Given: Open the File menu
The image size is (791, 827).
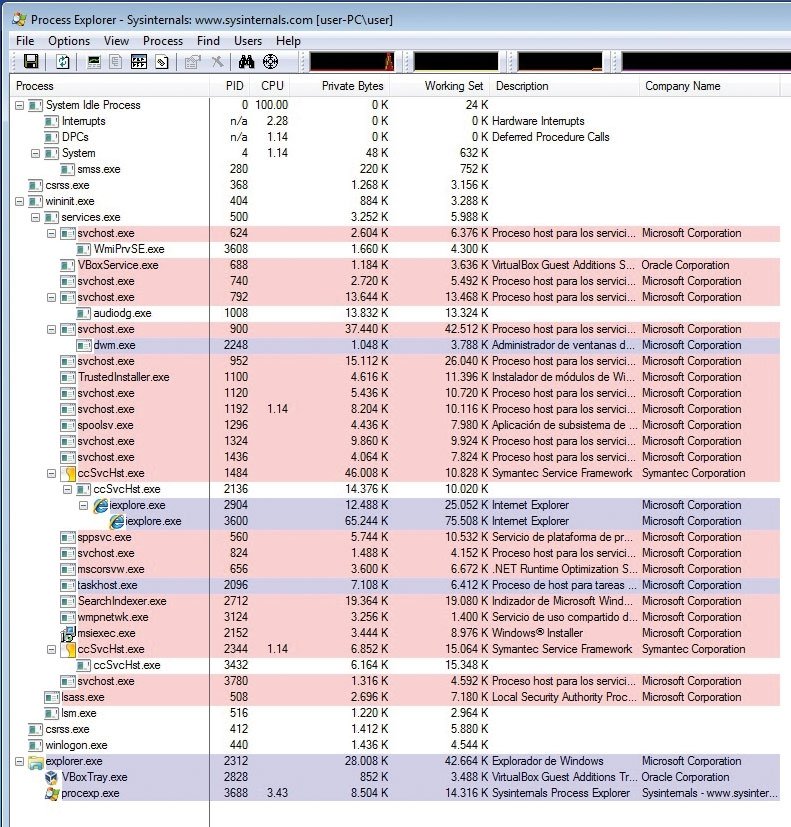Looking at the screenshot, I should click(x=25, y=41).
